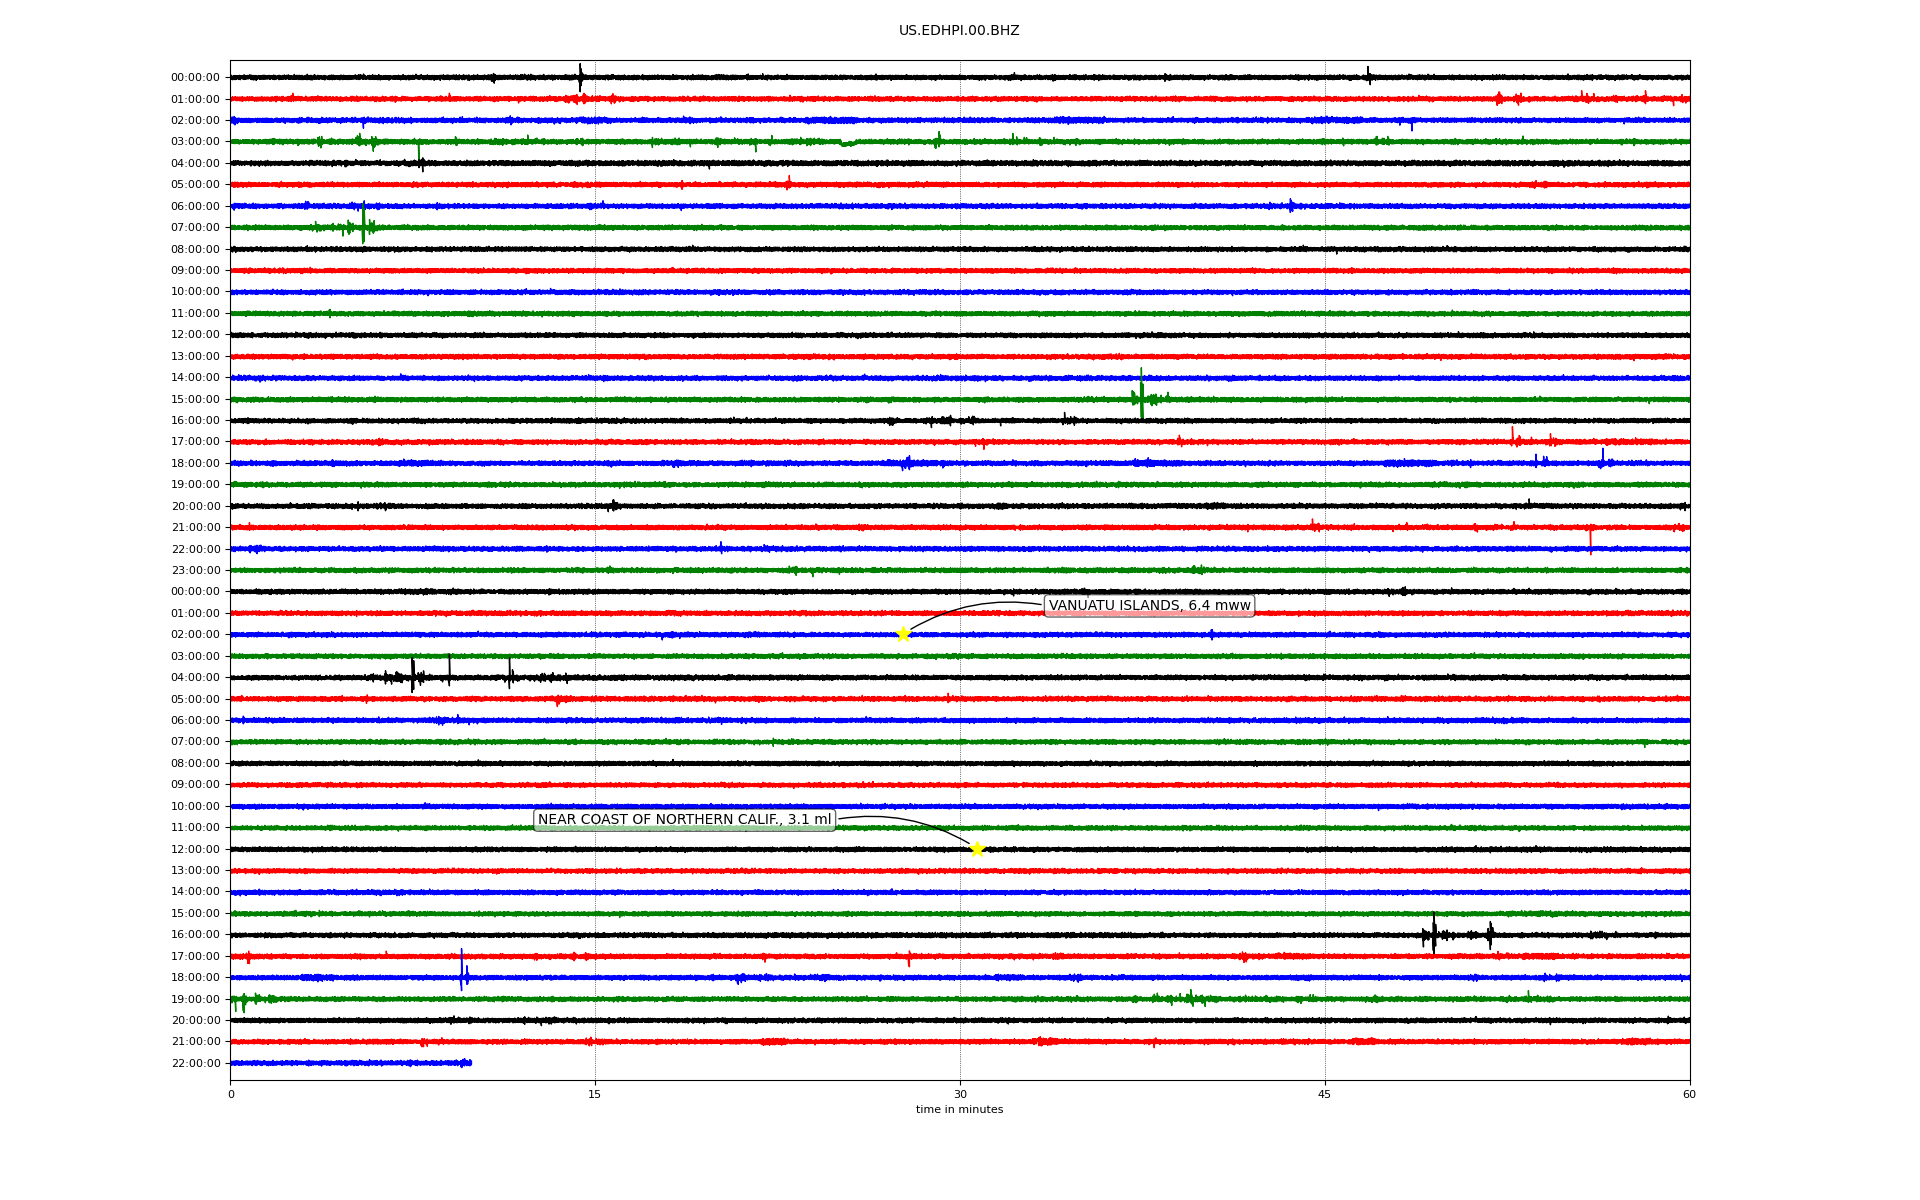Click the NEAR COAST OF NORTHERN CALIF. label
1920x1200 pixels.
click(684, 820)
